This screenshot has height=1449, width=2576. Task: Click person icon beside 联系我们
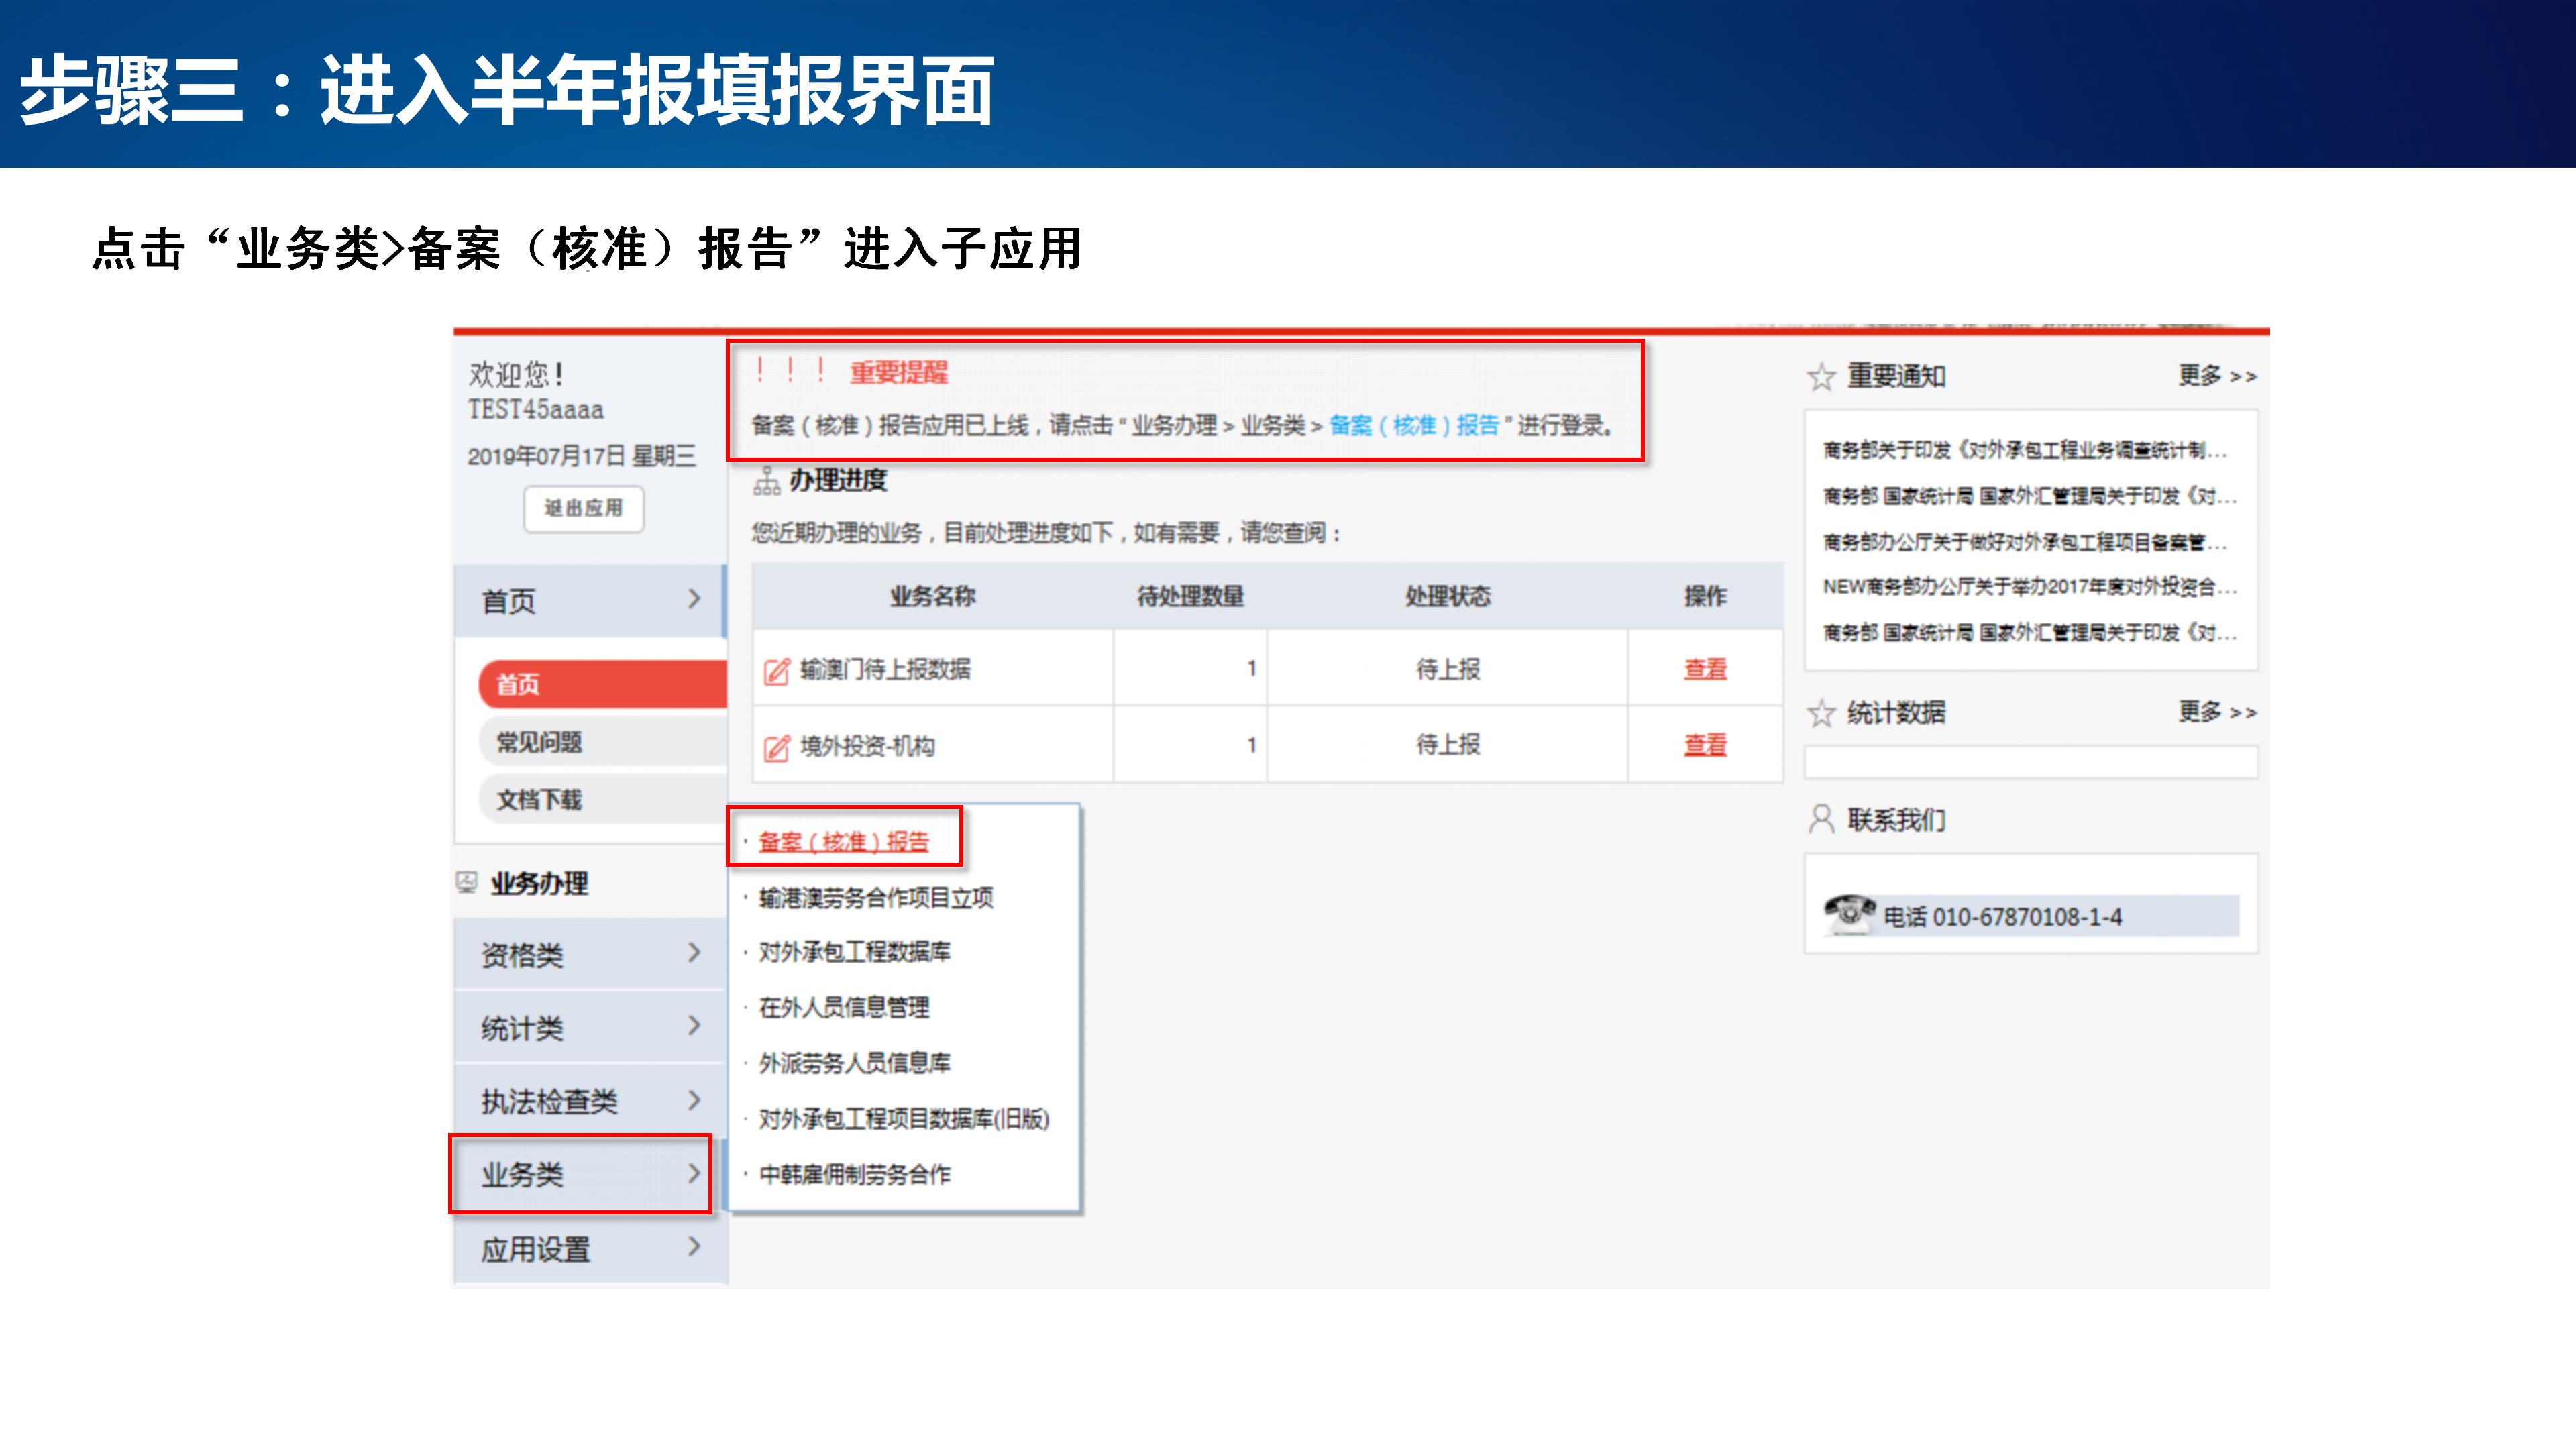point(1821,819)
